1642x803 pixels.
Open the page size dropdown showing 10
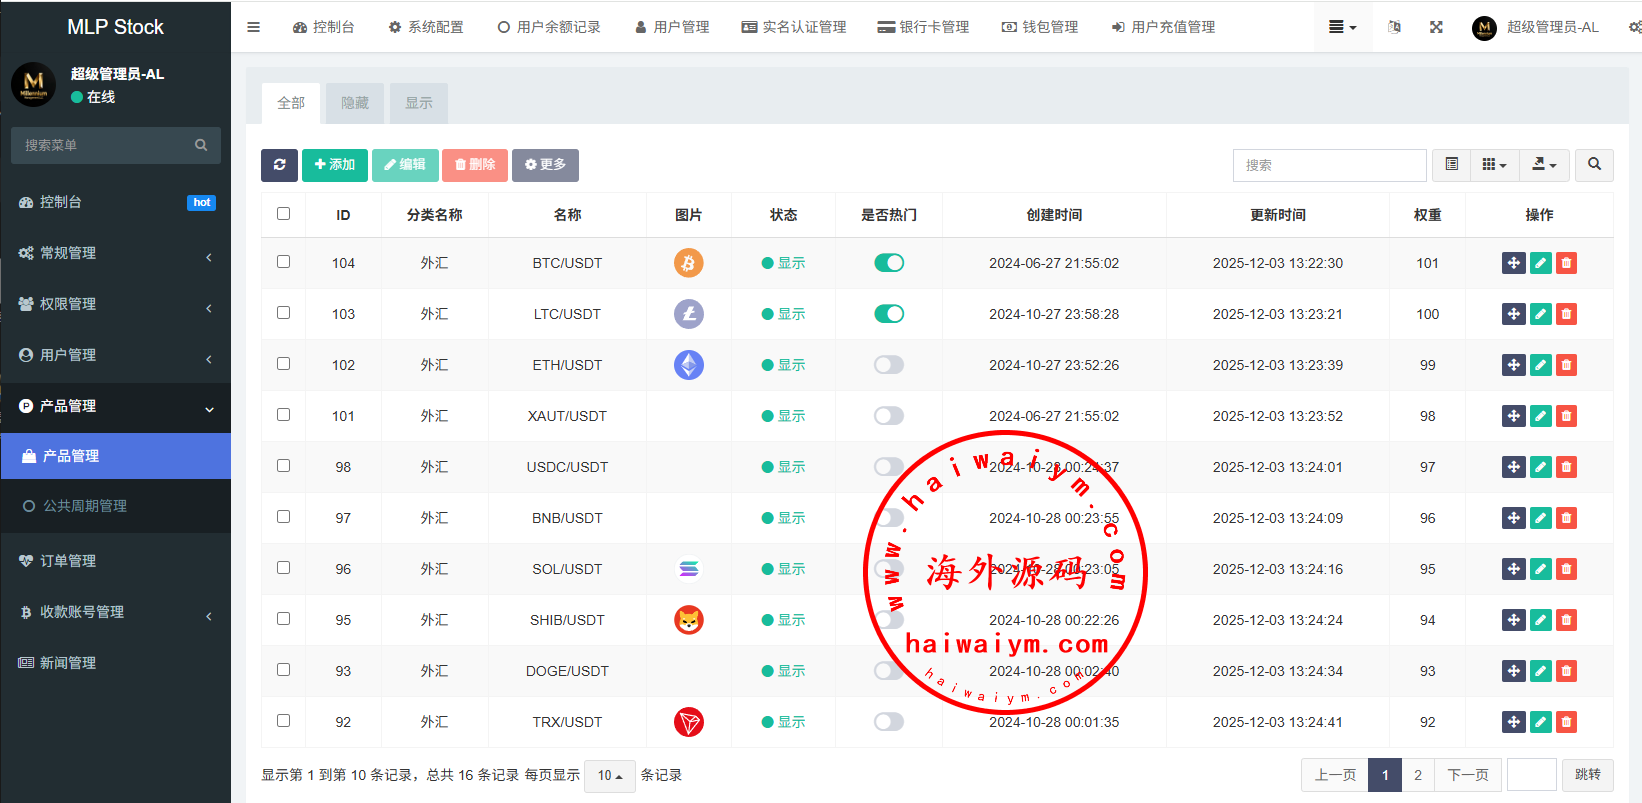click(609, 776)
